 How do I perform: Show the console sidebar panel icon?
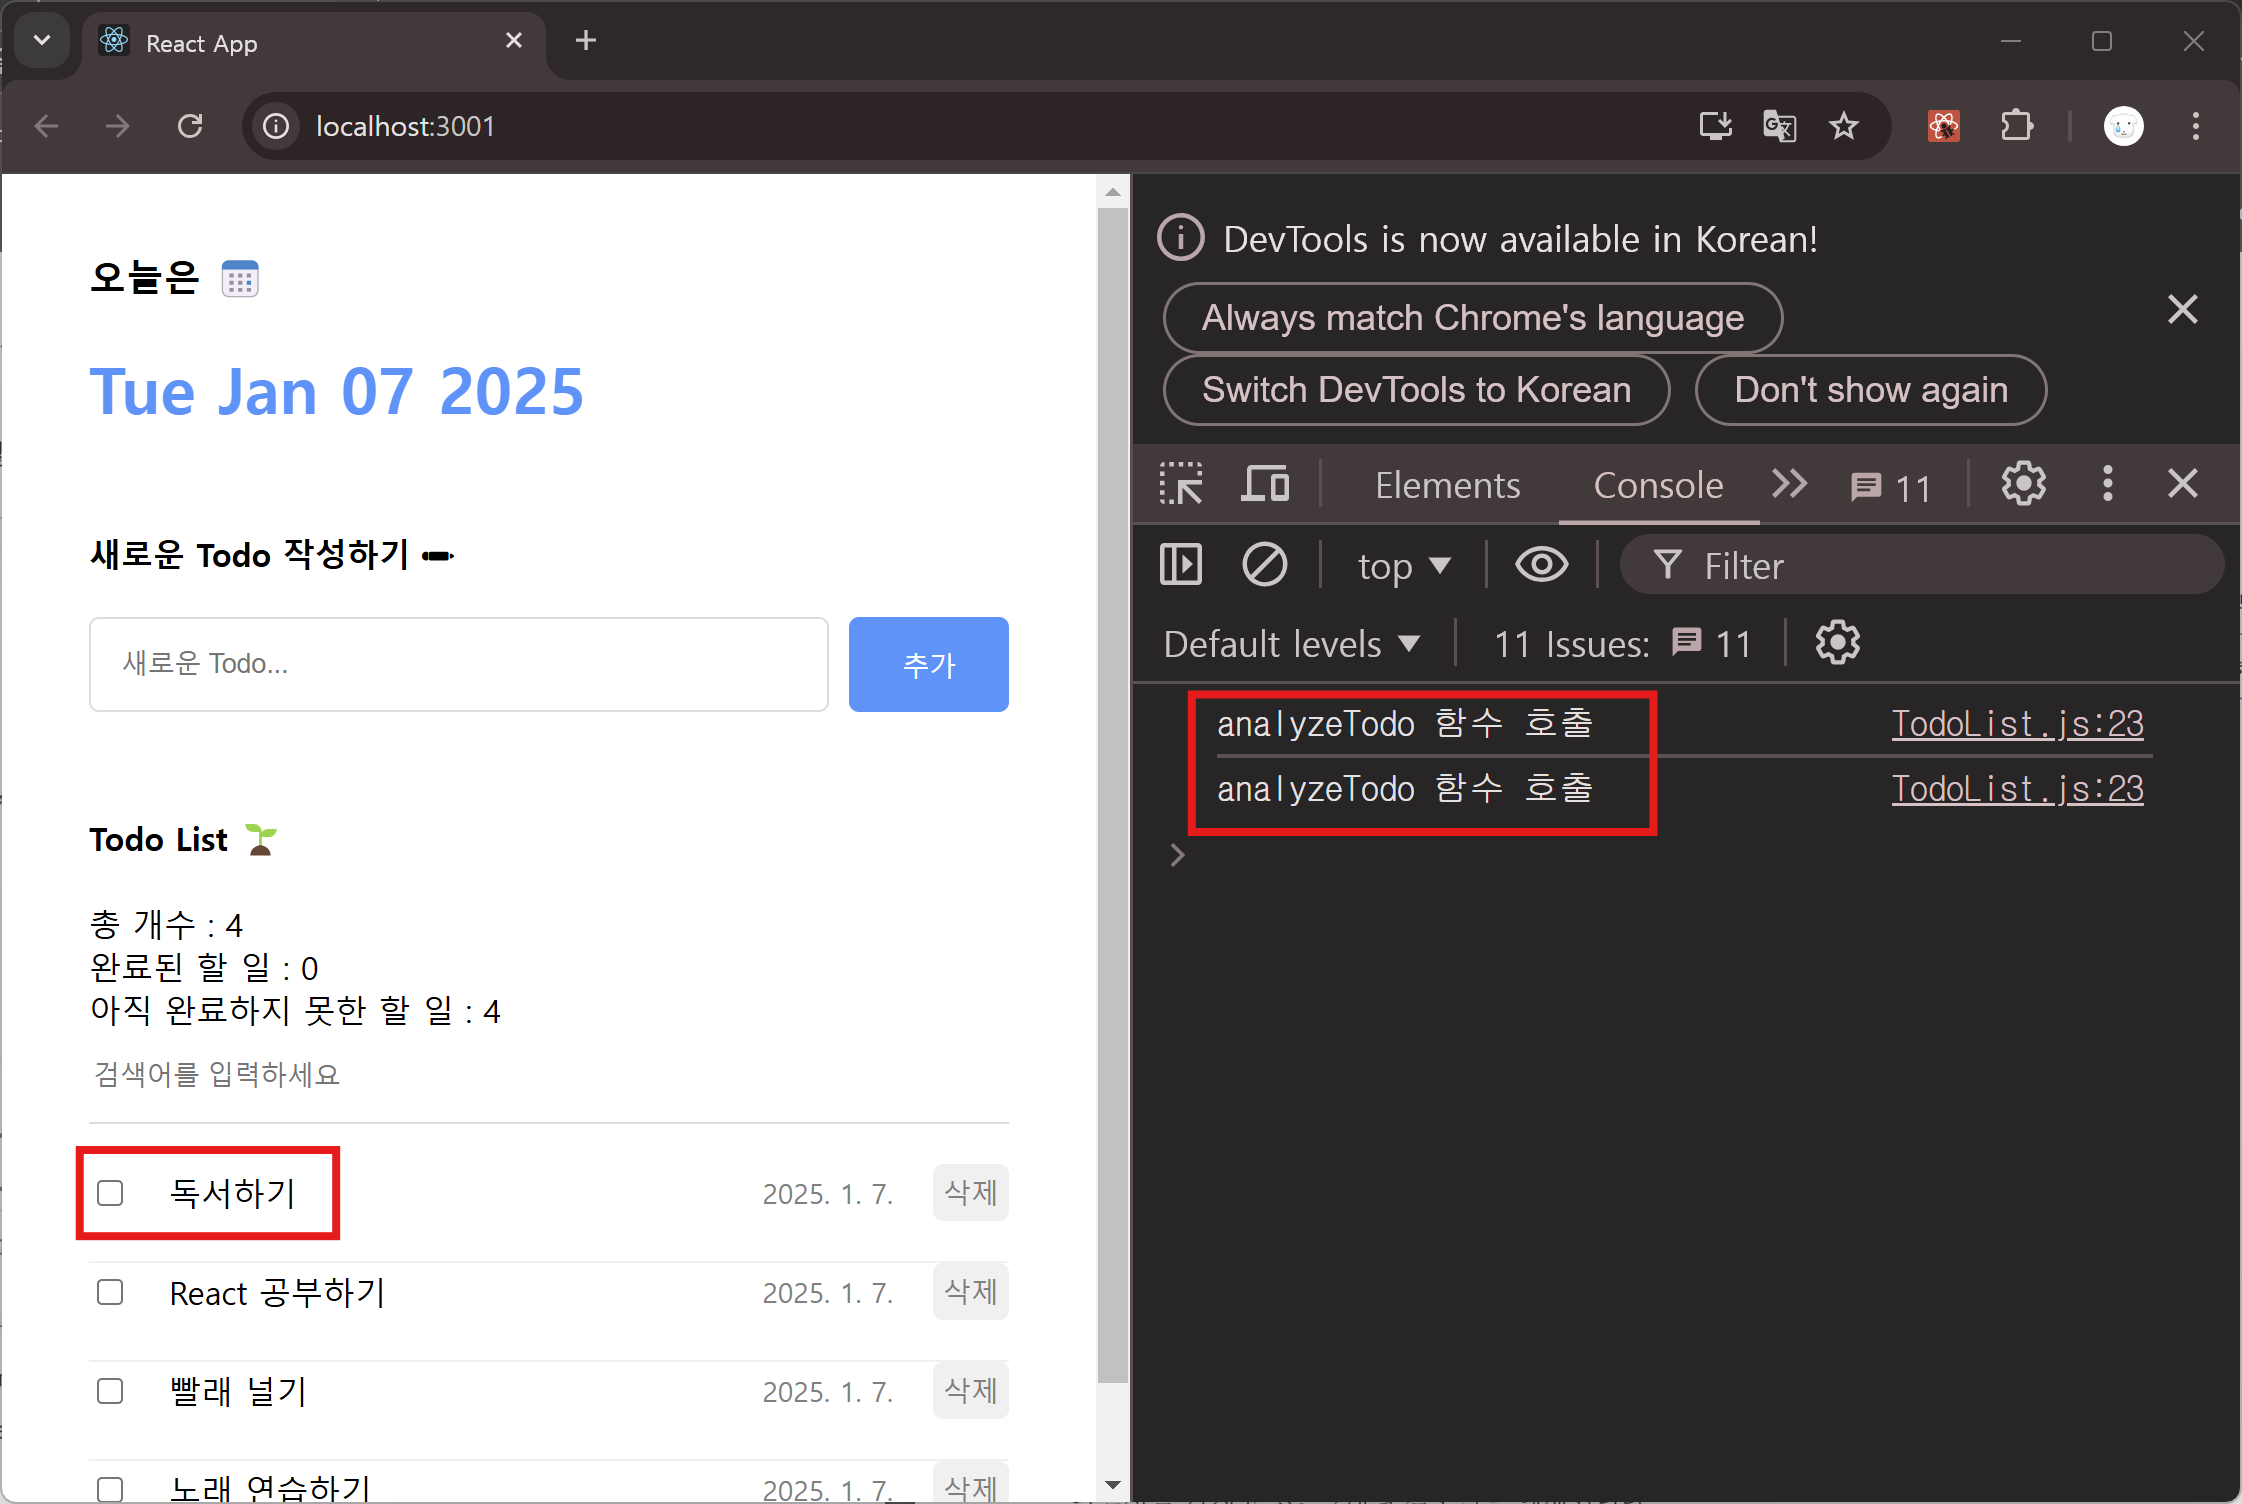(x=1181, y=565)
